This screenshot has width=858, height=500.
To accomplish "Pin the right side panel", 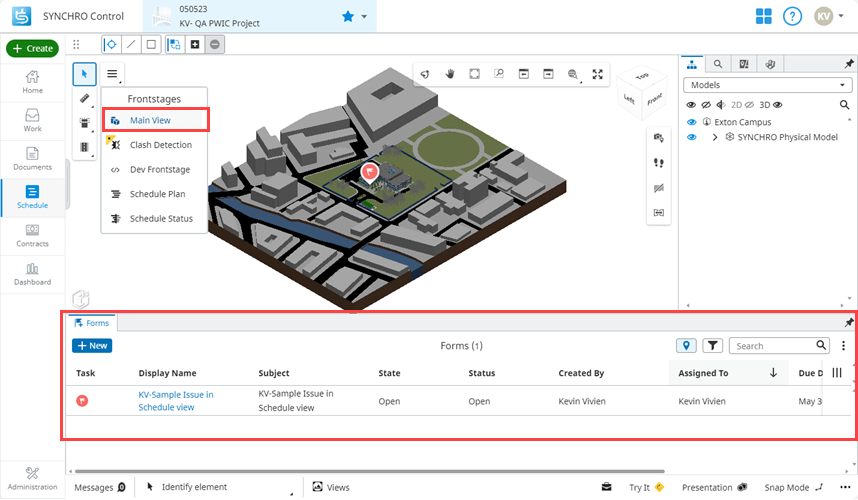I will [849, 64].
